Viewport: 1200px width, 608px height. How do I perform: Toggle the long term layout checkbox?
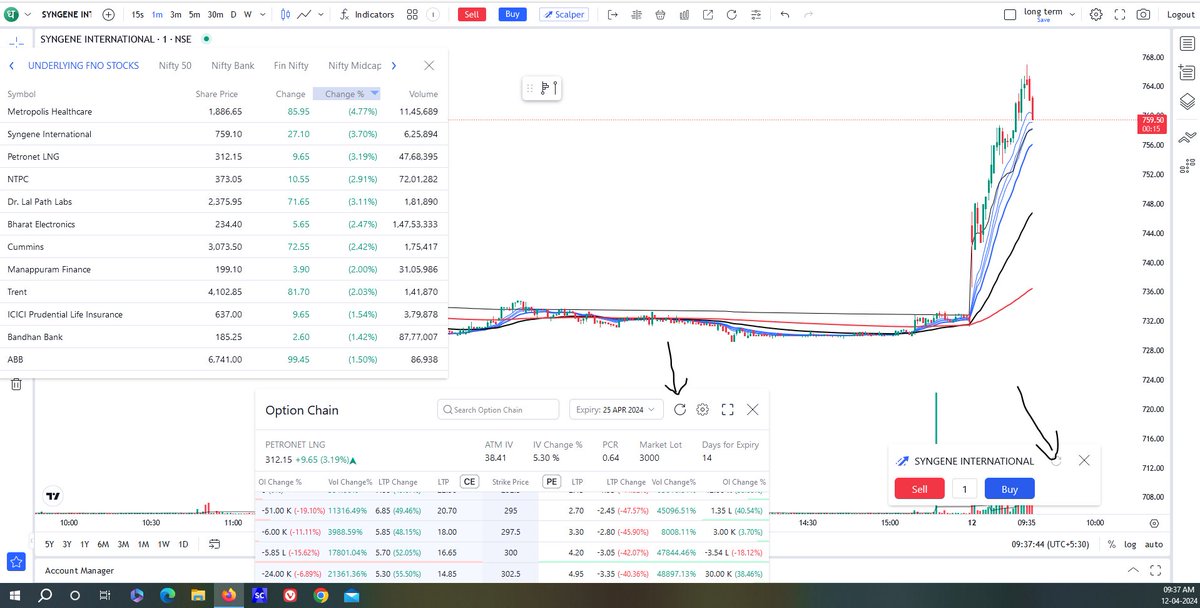tap(1010, 15)
